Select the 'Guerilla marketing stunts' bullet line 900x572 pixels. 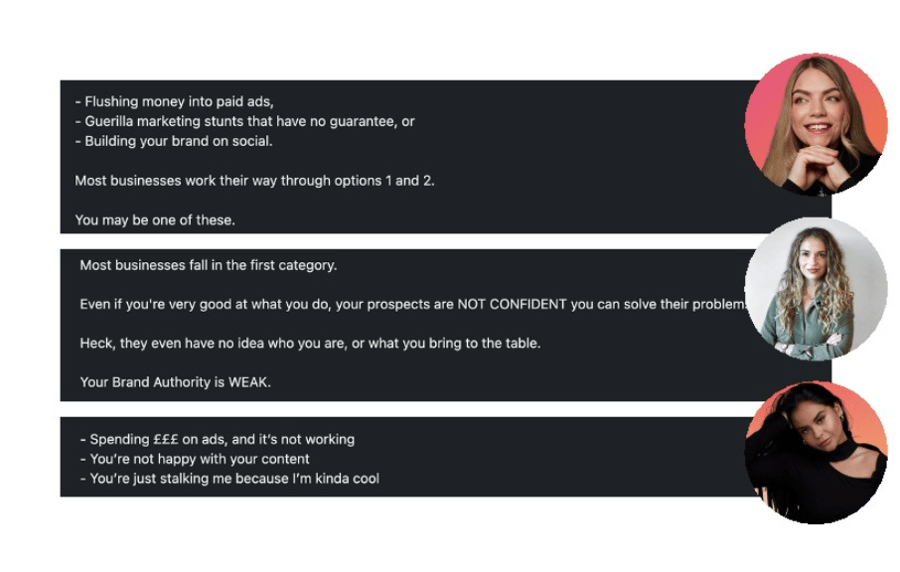coord(245,122)
